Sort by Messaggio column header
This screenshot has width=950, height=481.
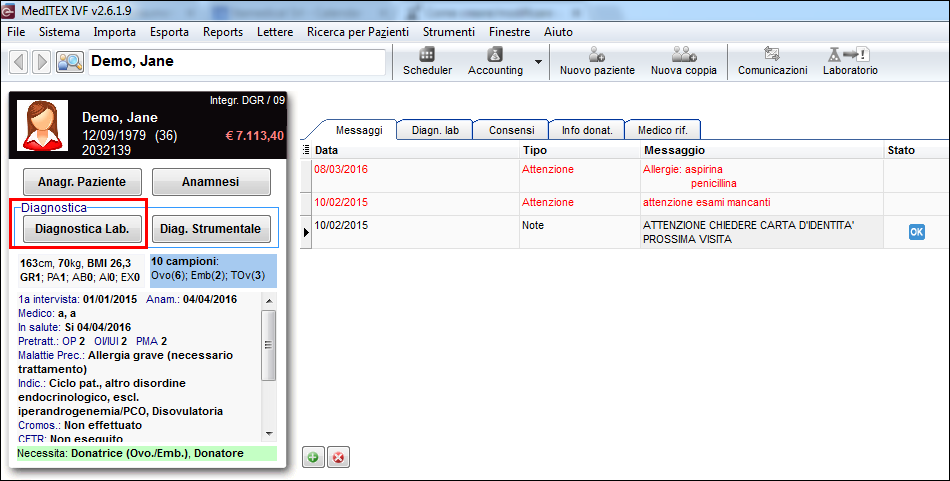[762, 150]
